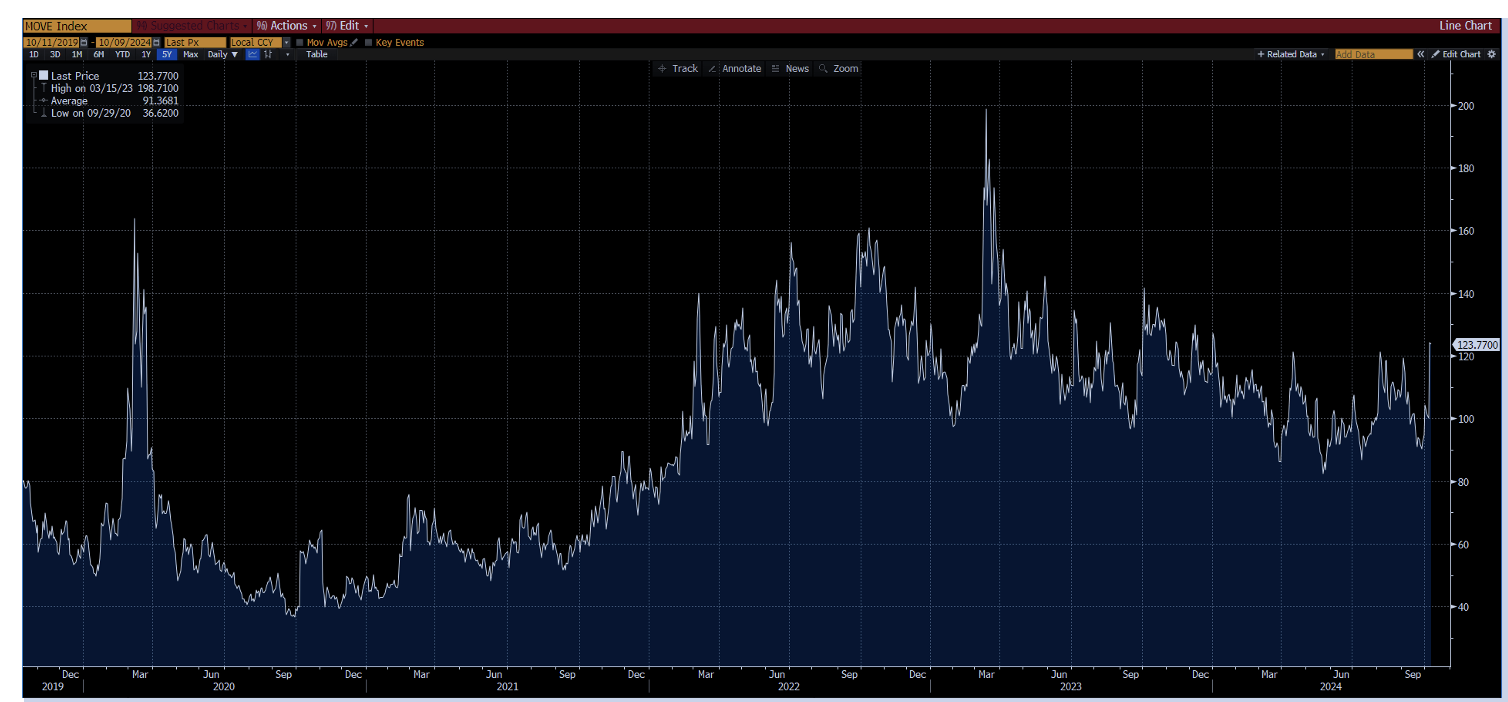Enable the Key Events checkbox
Viewport: 1508px width, 702px height.
369,42
